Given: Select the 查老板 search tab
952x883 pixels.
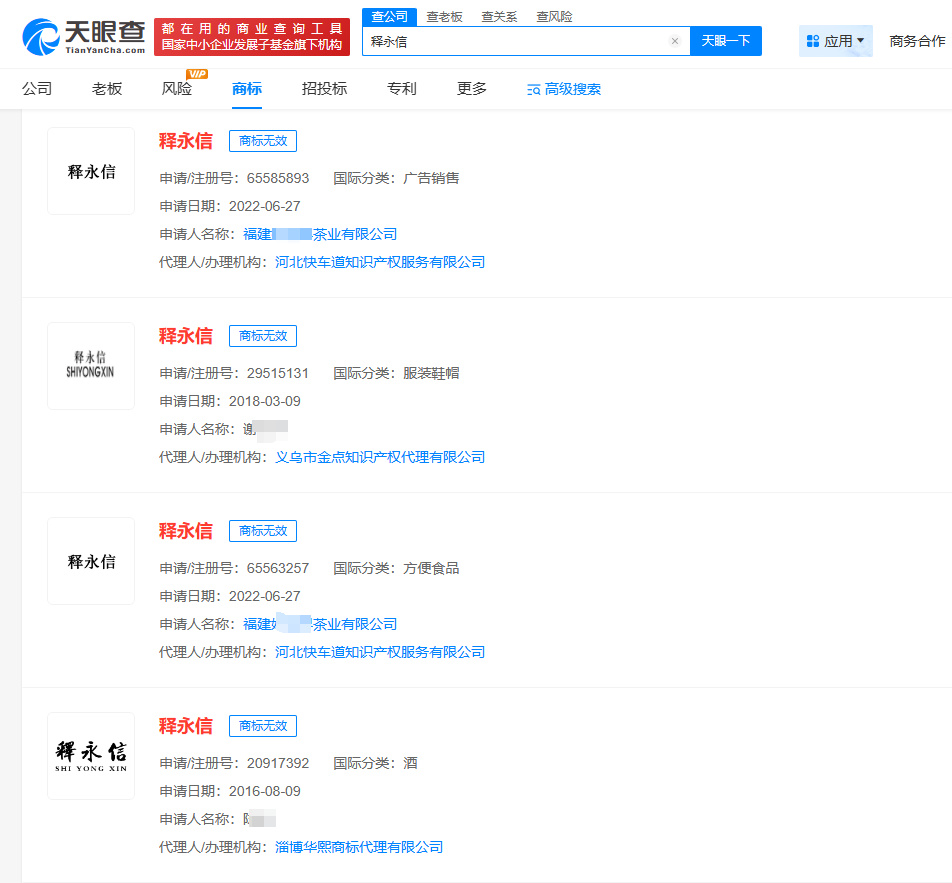Looking at the screenshot, I should click(x=444, y=17).
